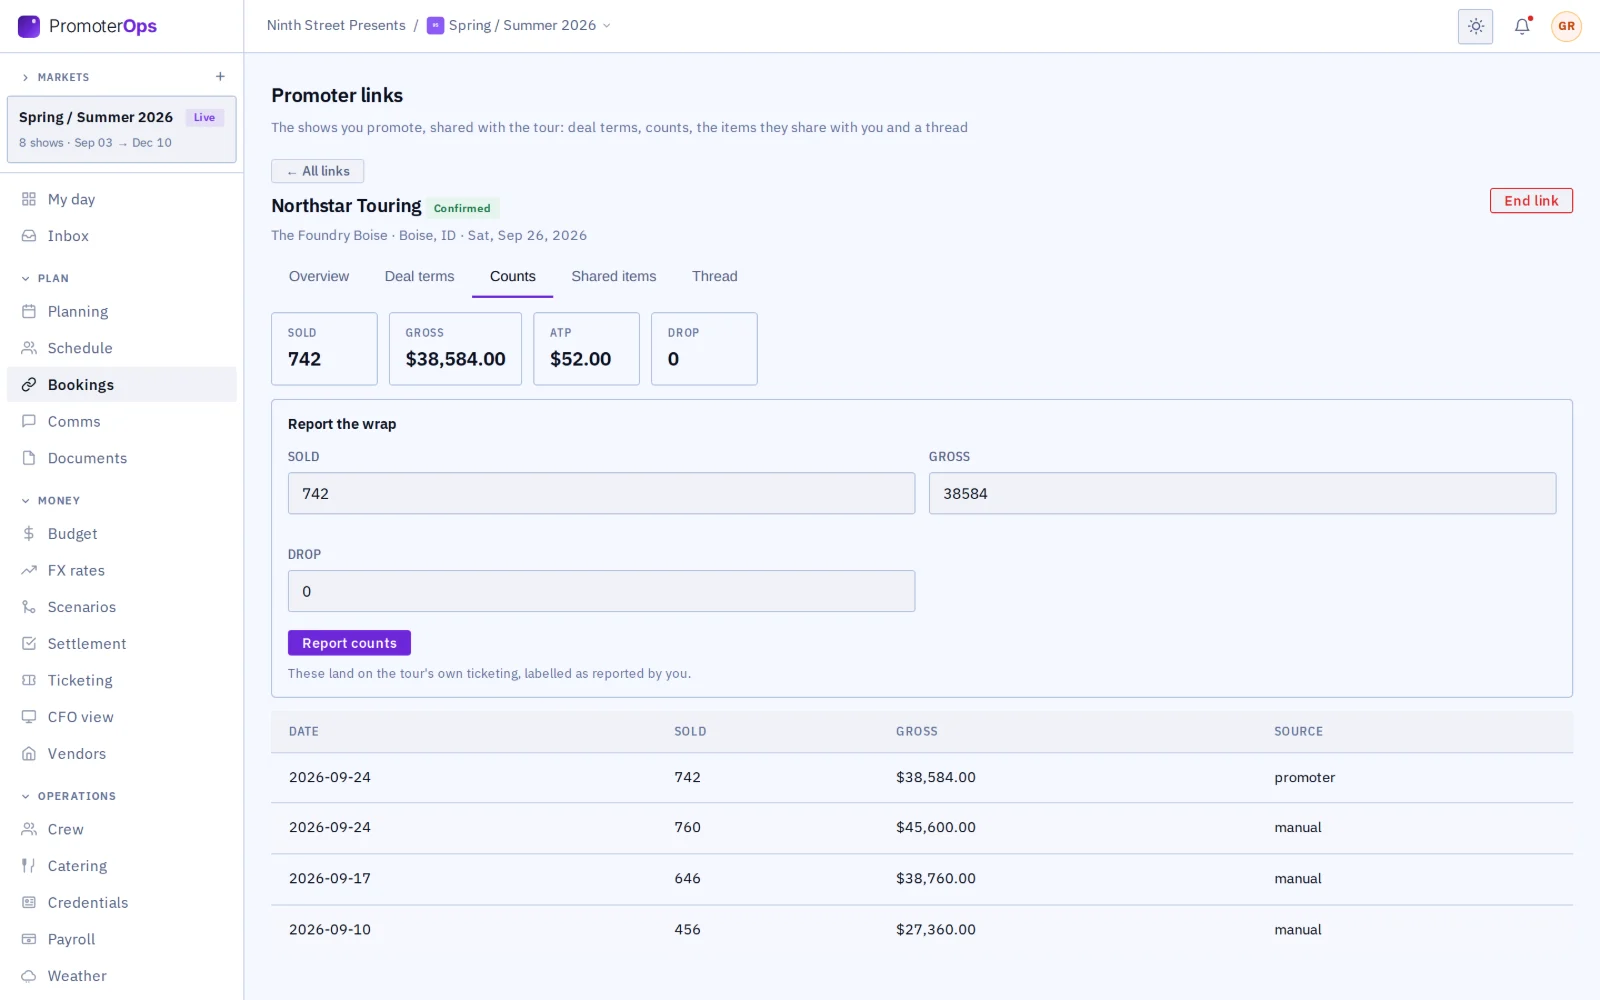Click the add market plus icon

(220, 77)
